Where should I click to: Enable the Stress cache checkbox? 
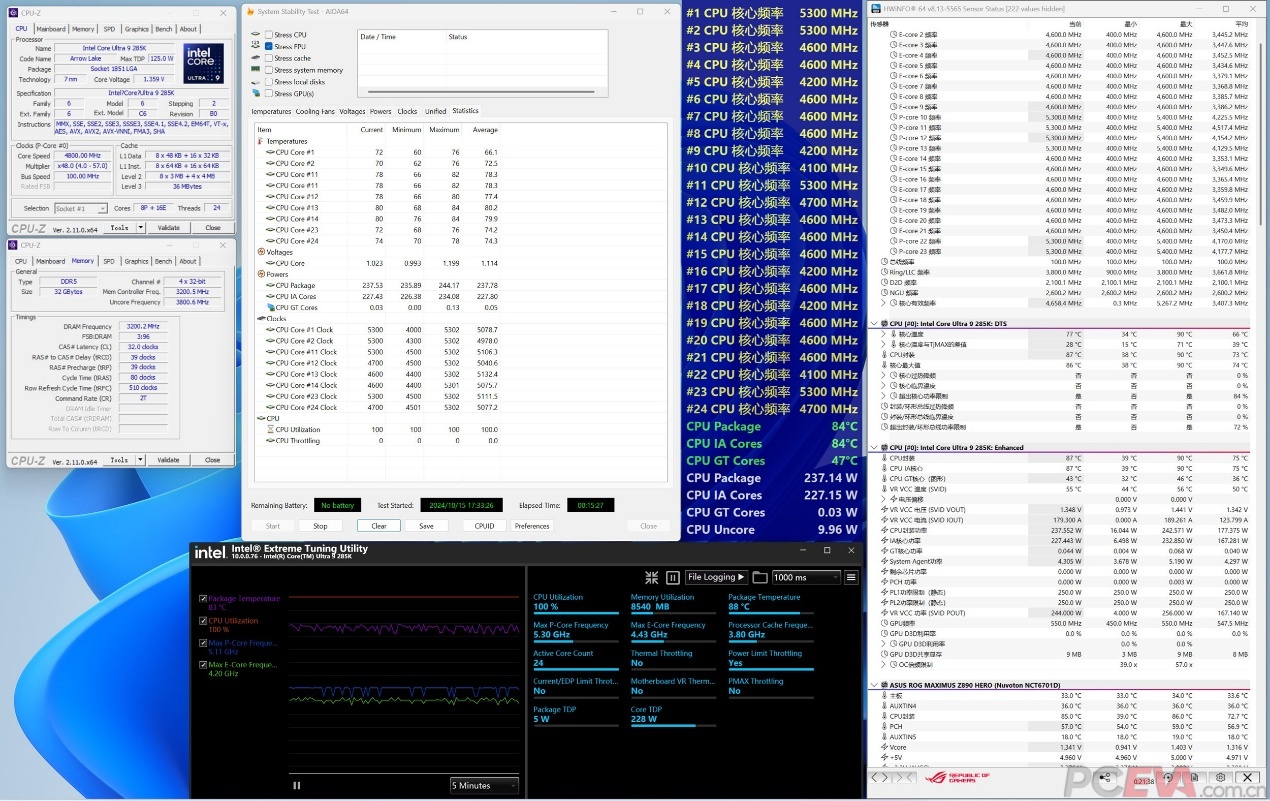coord(268,59)
